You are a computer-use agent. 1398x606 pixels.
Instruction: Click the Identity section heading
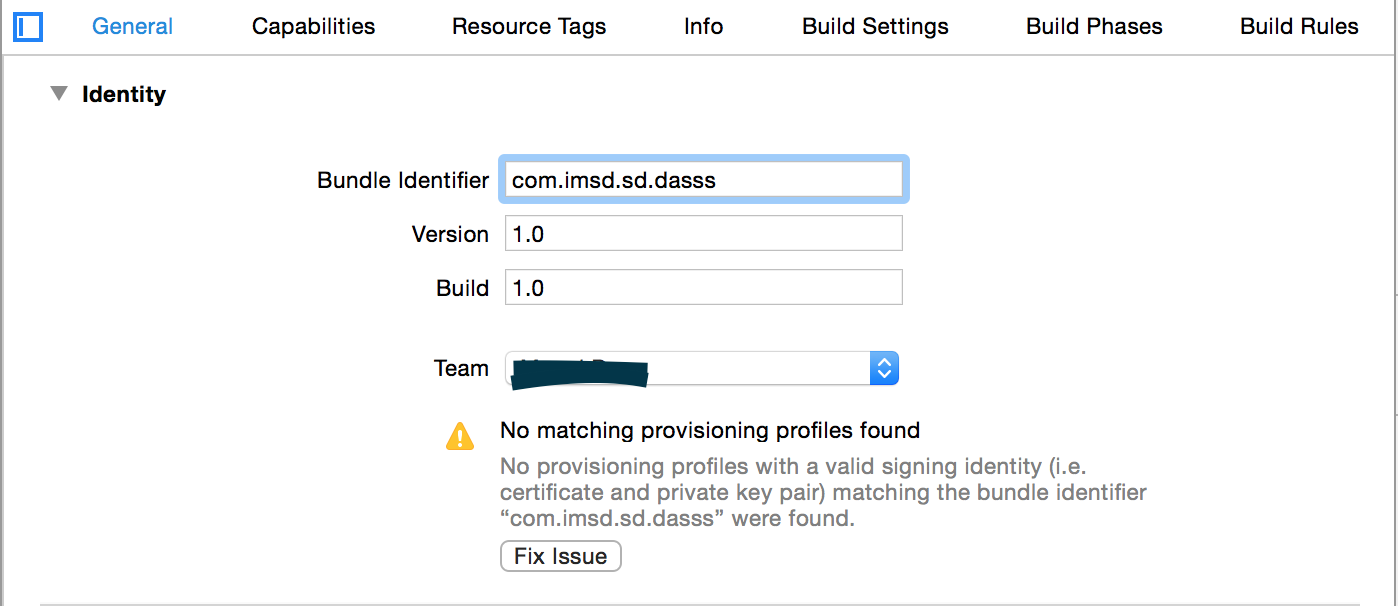tap(124, 94)
